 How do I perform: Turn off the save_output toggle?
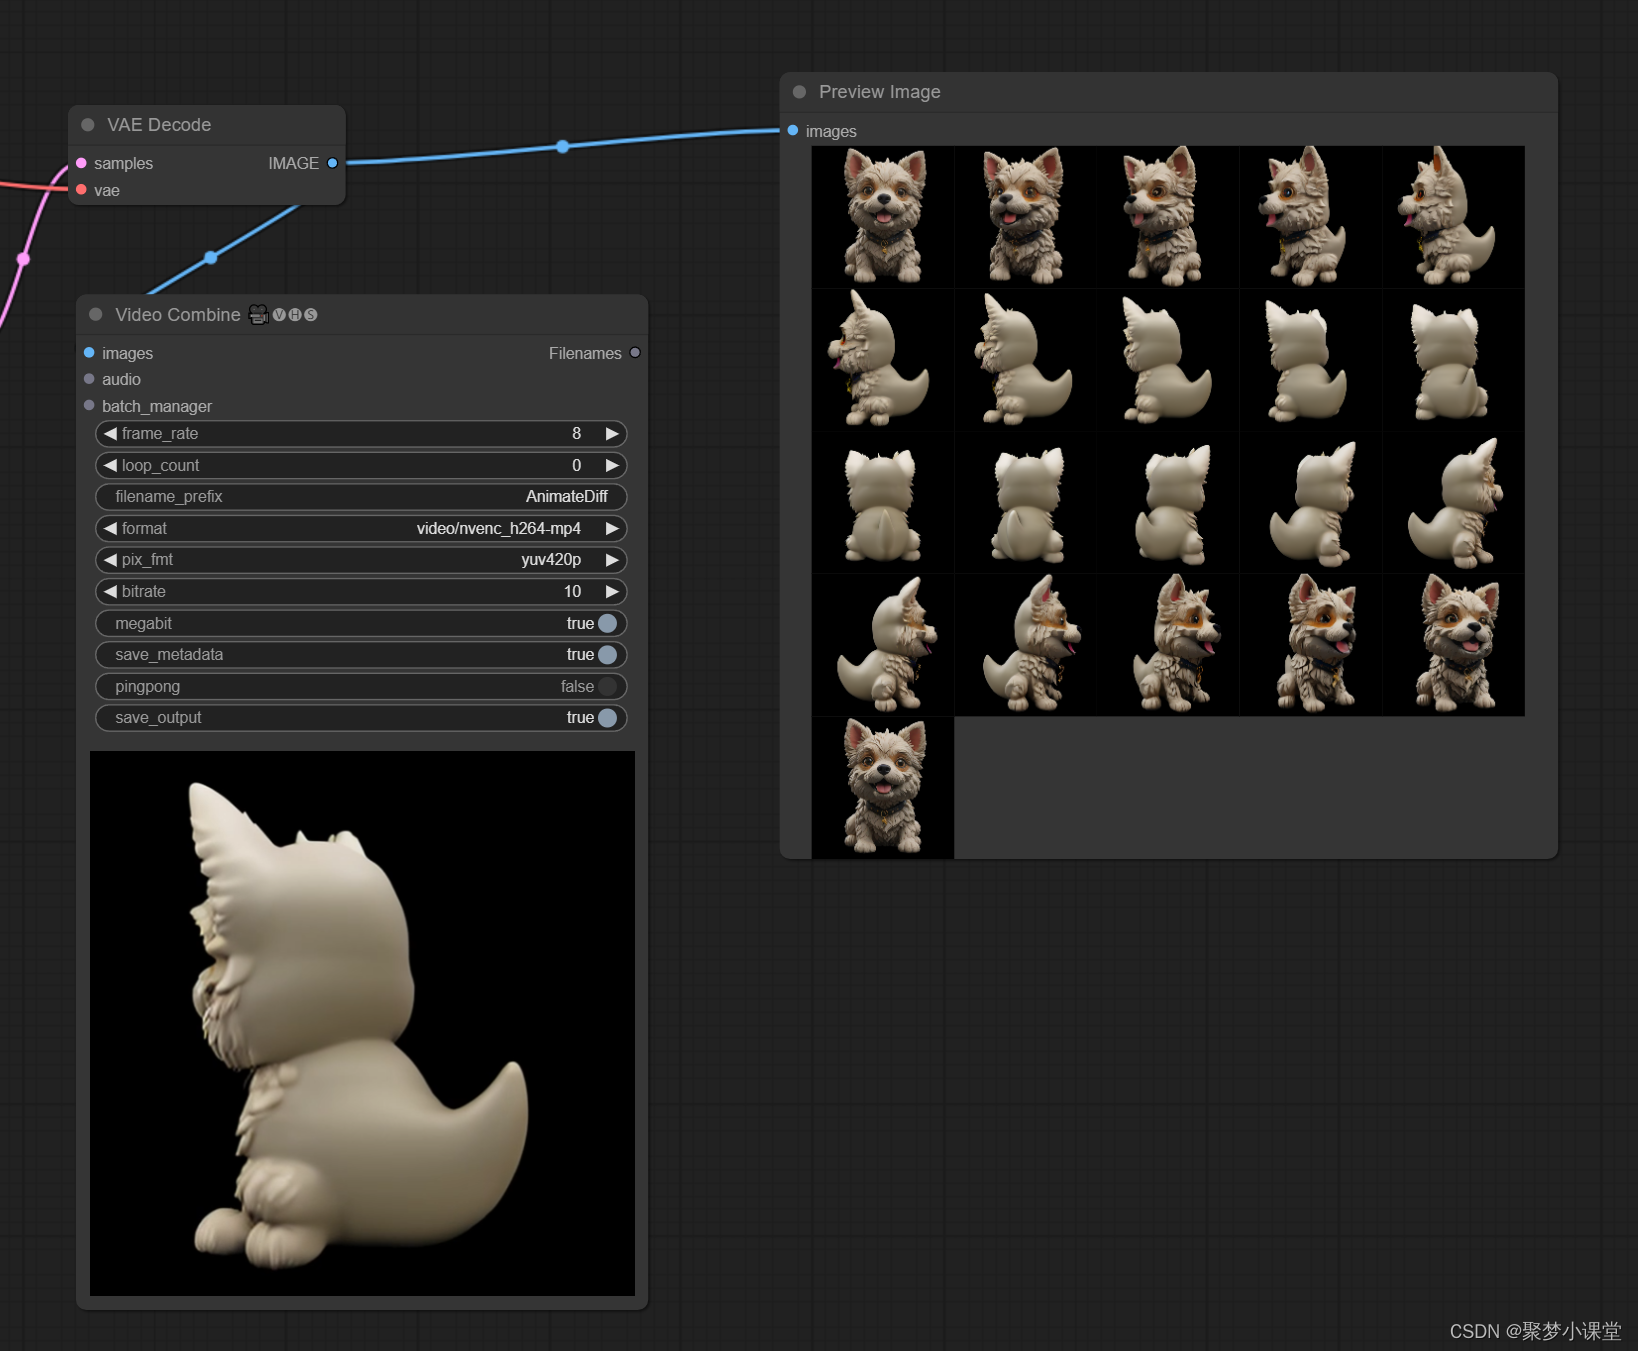(x=608, y=717)
